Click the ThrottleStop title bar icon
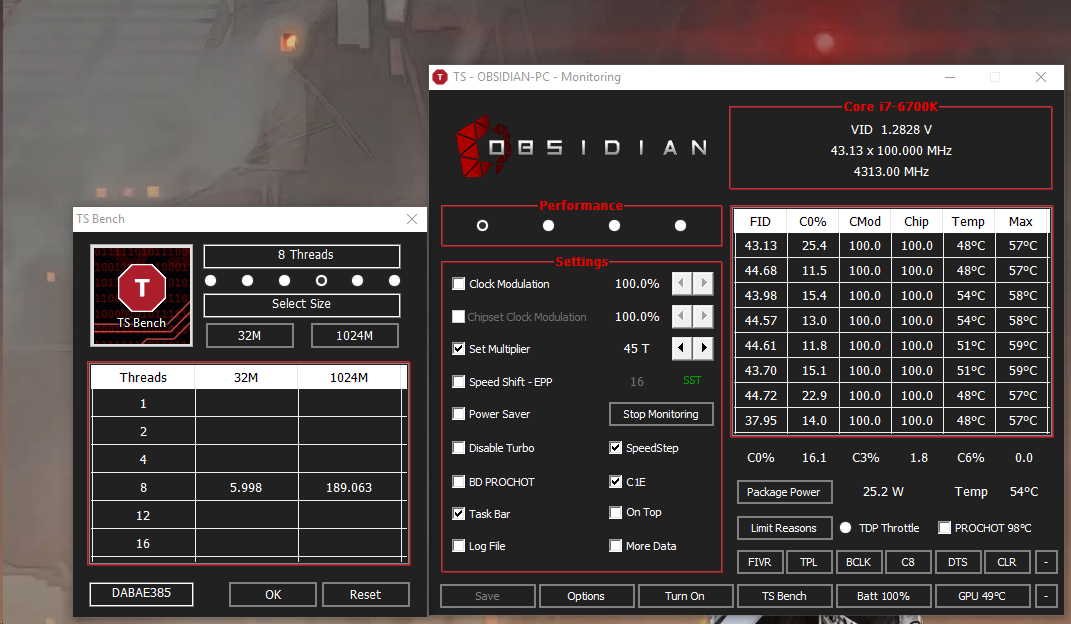Screen dimensions: 1071x624 coord(440,77)
